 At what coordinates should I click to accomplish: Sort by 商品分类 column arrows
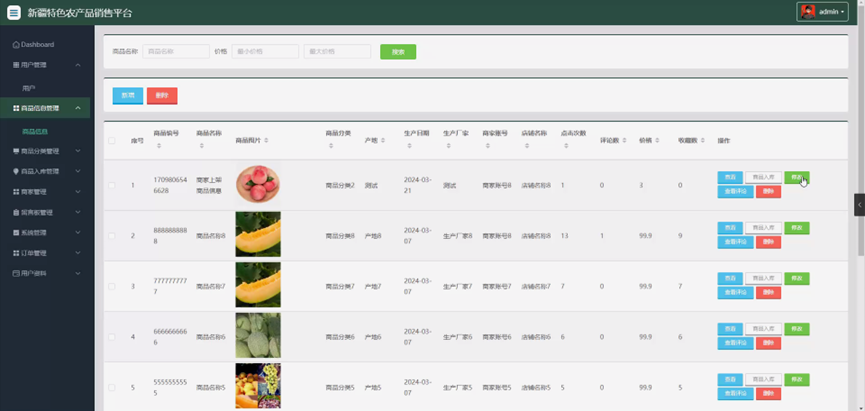[331, 146]
